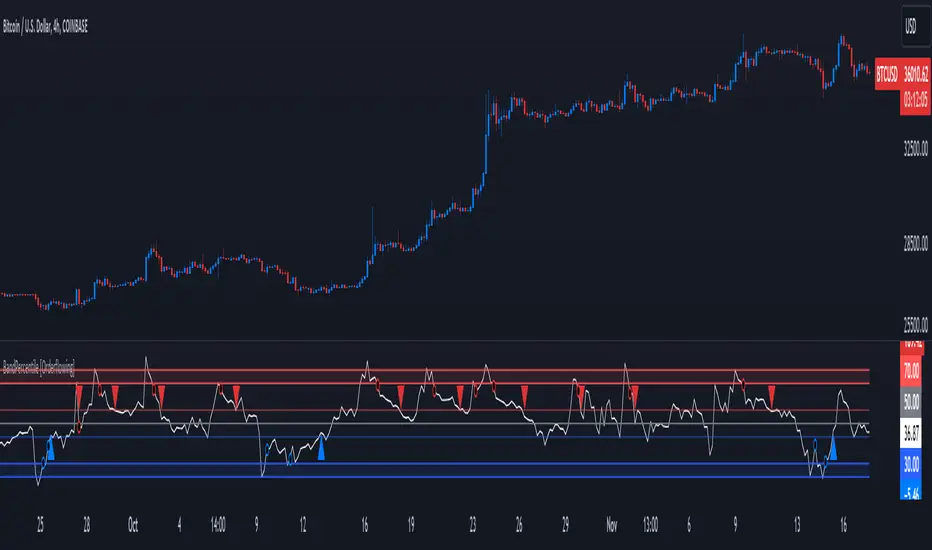Click the 28 date label on time axis
The height and width of the screenshot is (550, 932).
coord(87,525)
